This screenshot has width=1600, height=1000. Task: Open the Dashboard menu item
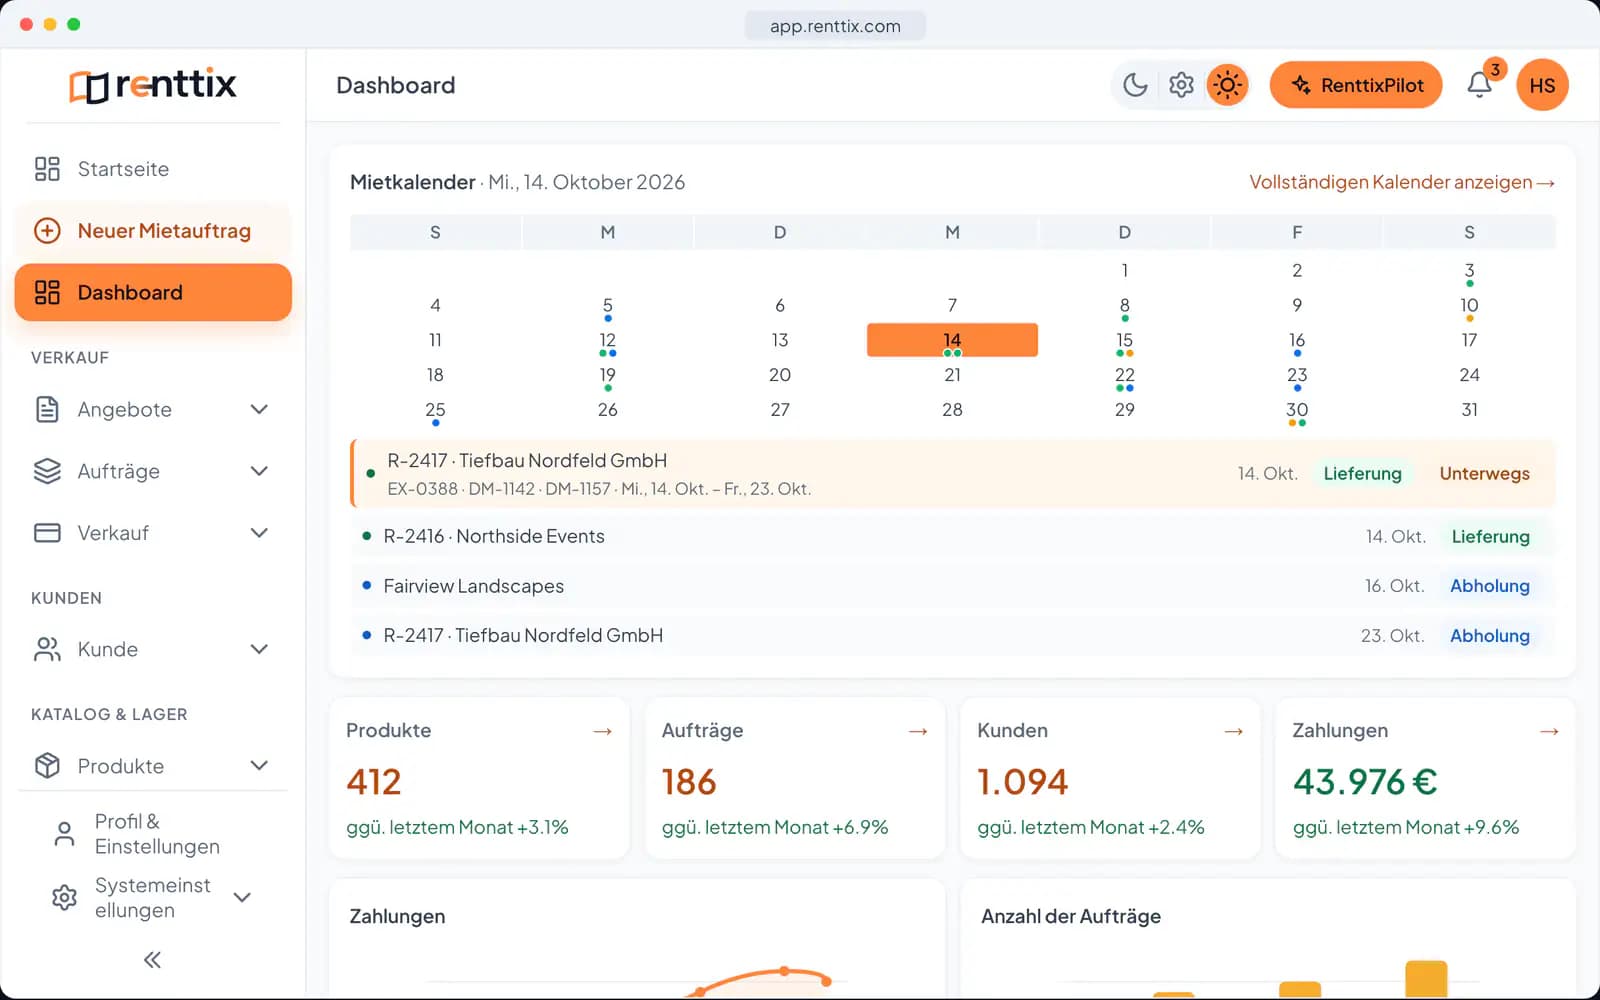(x=153, y=292)
